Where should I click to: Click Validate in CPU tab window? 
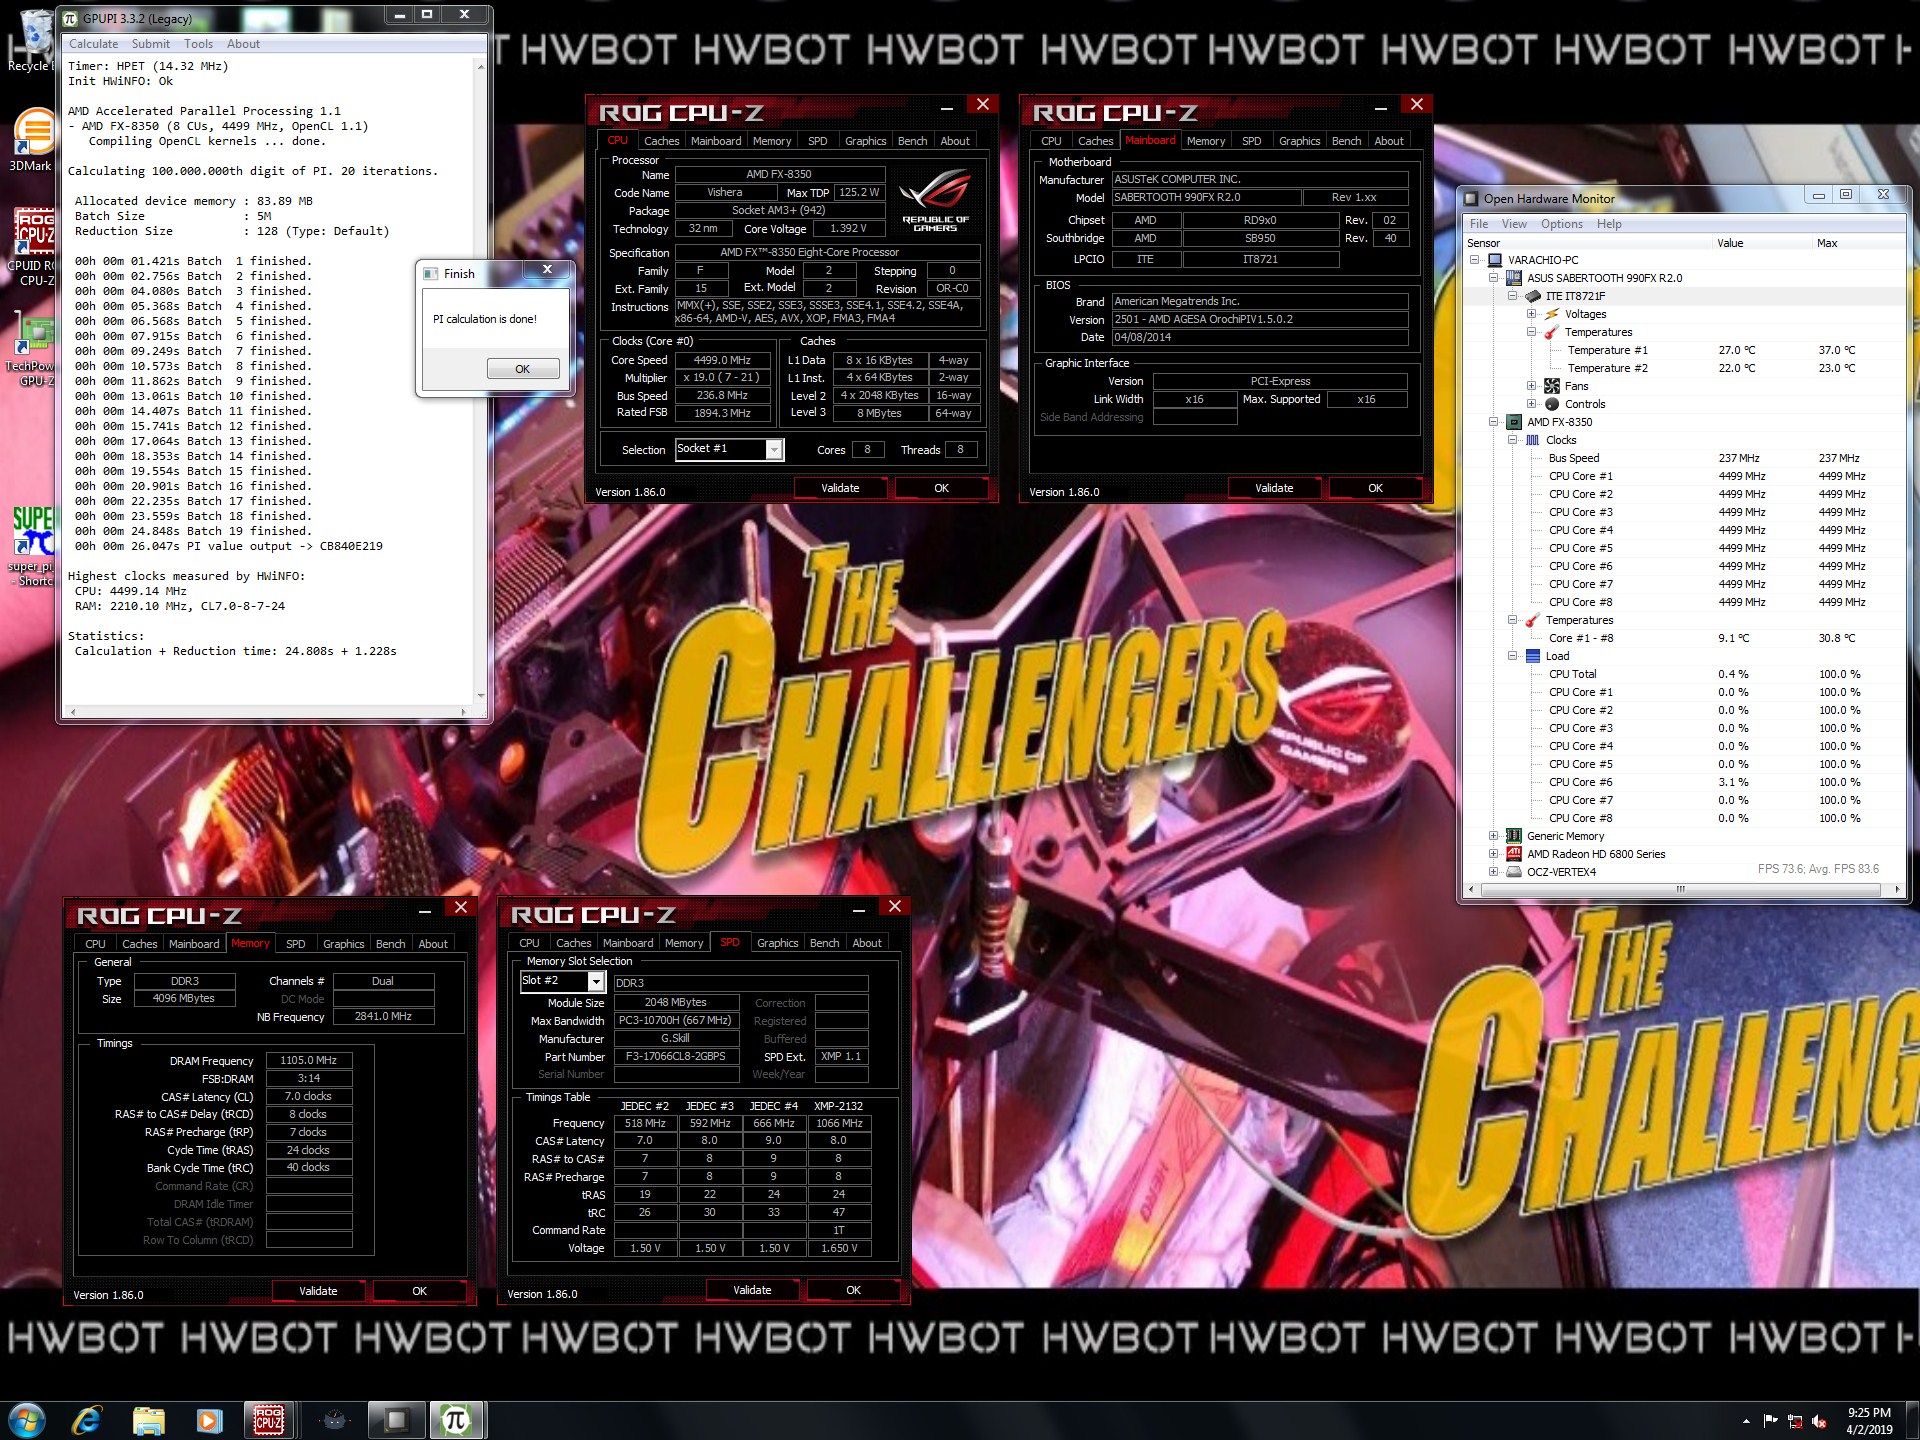[x=840, y=488]
